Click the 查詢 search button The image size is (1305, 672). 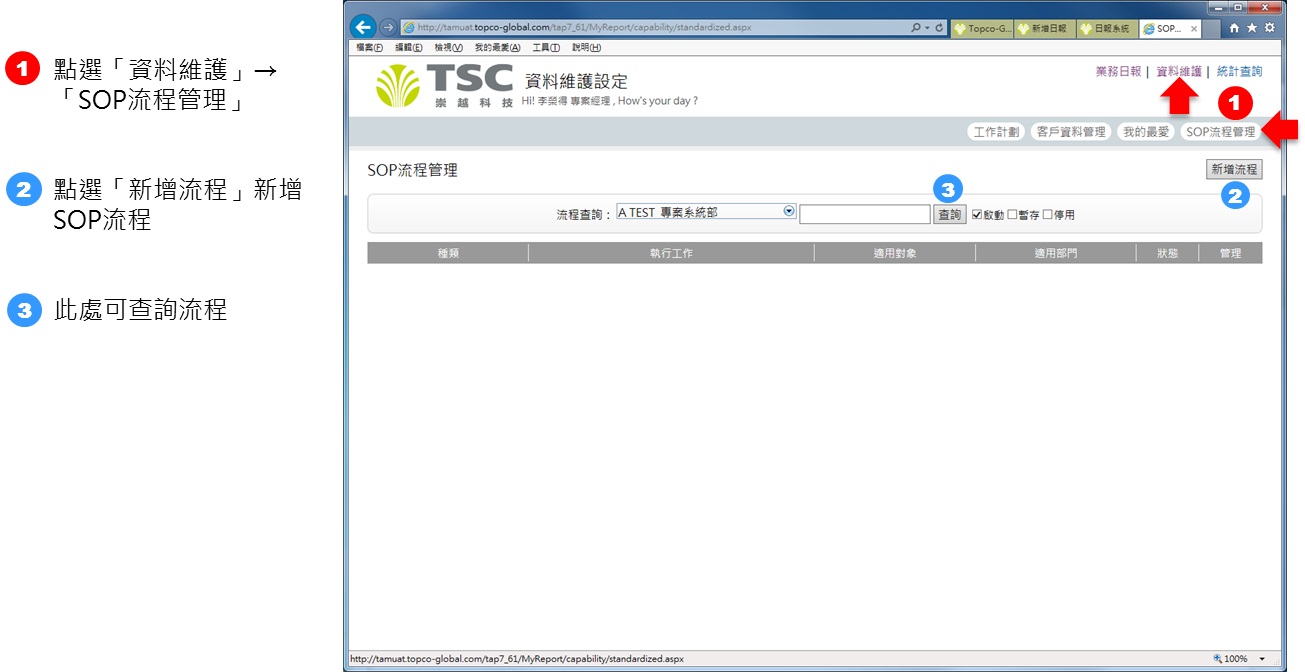(x=949, y=215)
